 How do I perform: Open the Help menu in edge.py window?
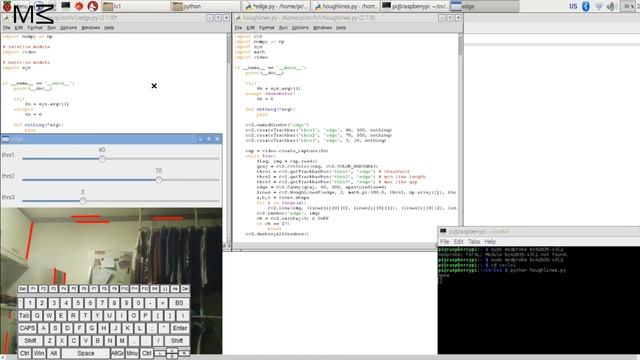[109, 28]
